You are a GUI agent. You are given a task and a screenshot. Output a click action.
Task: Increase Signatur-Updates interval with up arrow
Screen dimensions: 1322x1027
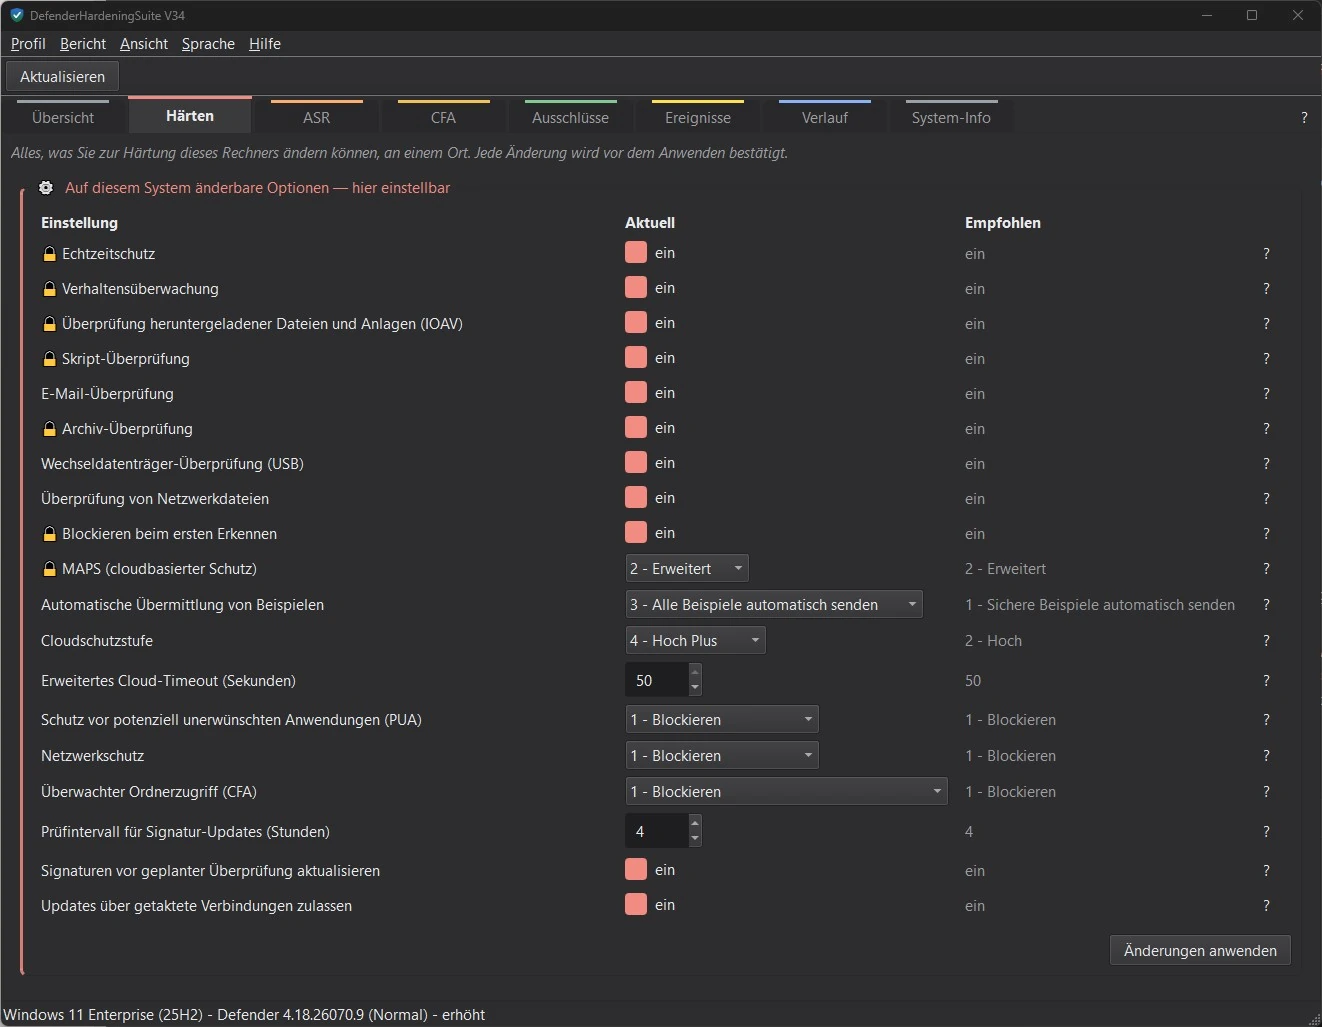tap(695, 823)
